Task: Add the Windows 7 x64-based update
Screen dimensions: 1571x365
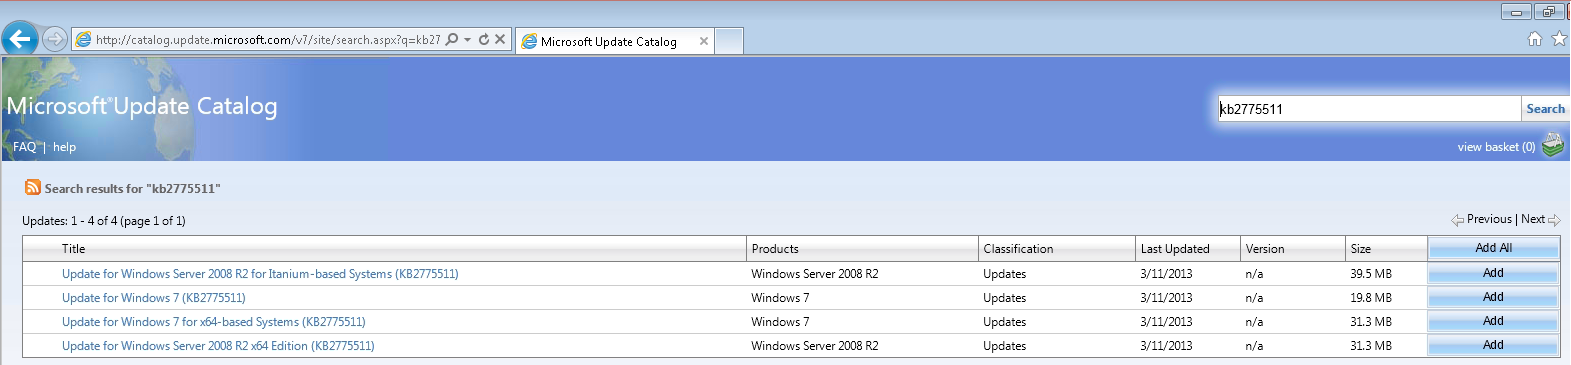Action: coord(1493,321)
